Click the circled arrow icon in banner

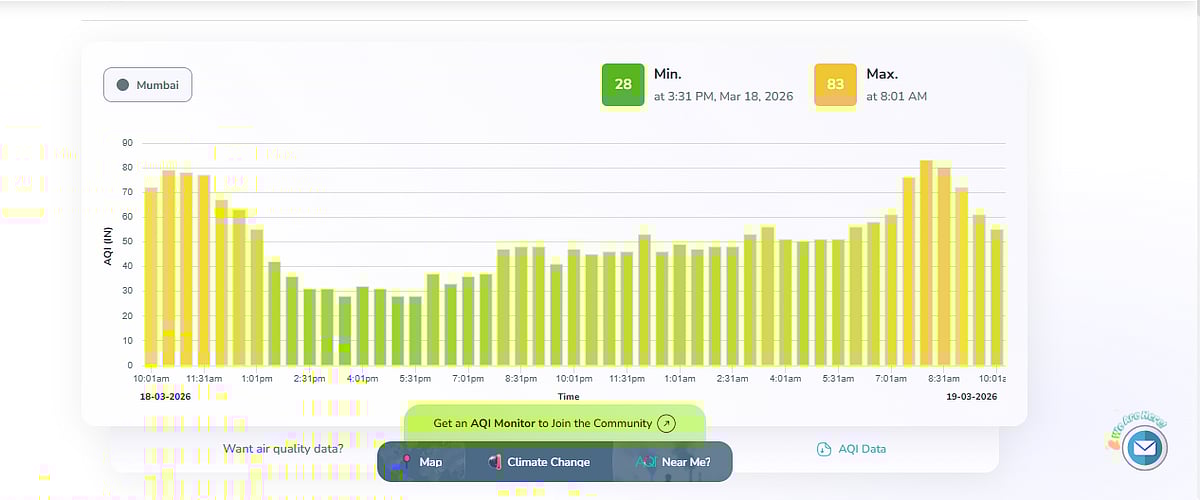coord(667,423)
